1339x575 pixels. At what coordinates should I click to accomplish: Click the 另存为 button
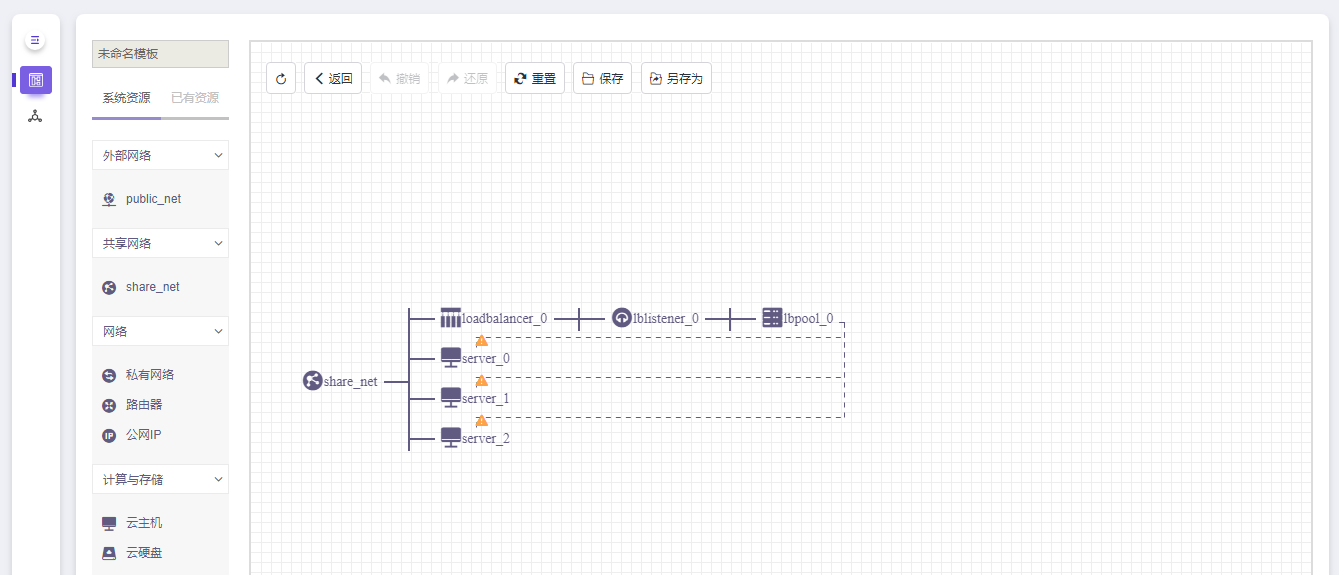pyautogui.click(x=676, y=78)
